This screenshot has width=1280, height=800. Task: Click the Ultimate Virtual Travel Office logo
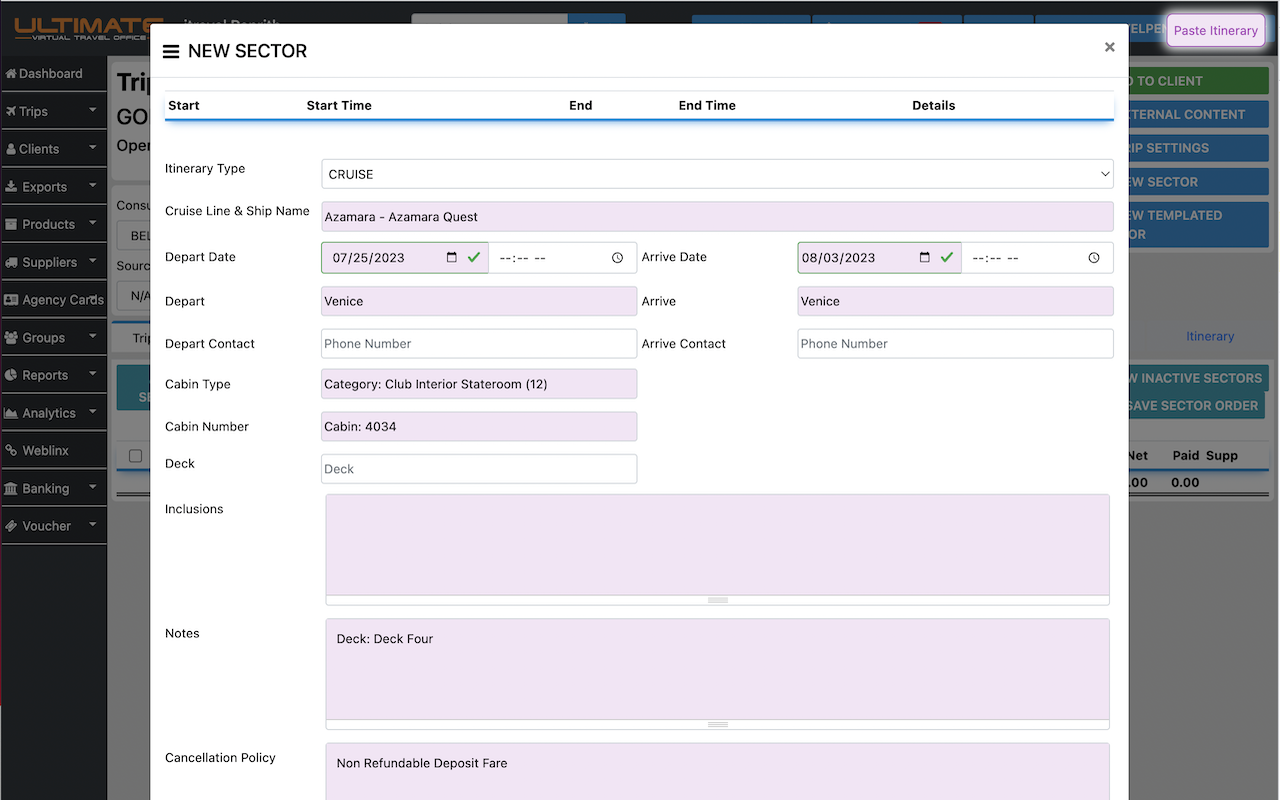[86, 28]
